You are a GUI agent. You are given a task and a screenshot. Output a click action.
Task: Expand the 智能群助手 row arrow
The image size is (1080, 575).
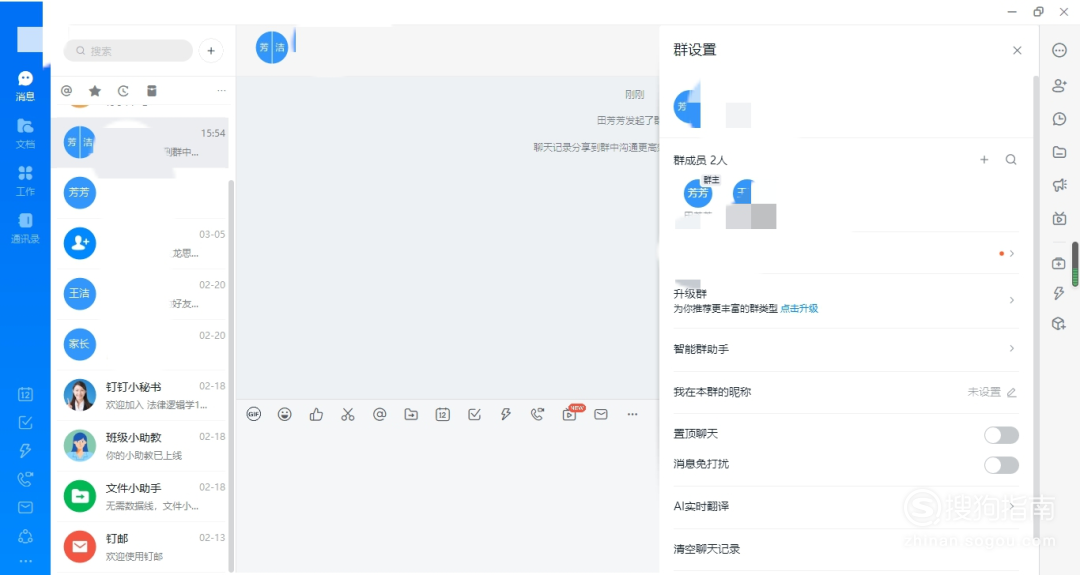pos(1011,349)
